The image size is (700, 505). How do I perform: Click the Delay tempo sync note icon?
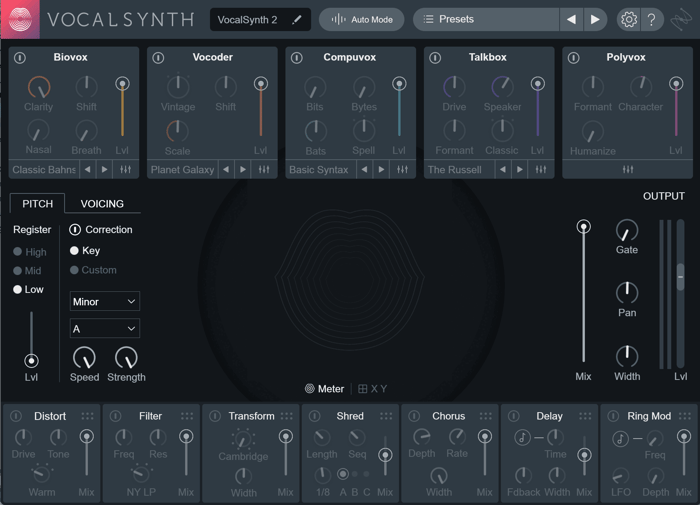coord(522,438)
